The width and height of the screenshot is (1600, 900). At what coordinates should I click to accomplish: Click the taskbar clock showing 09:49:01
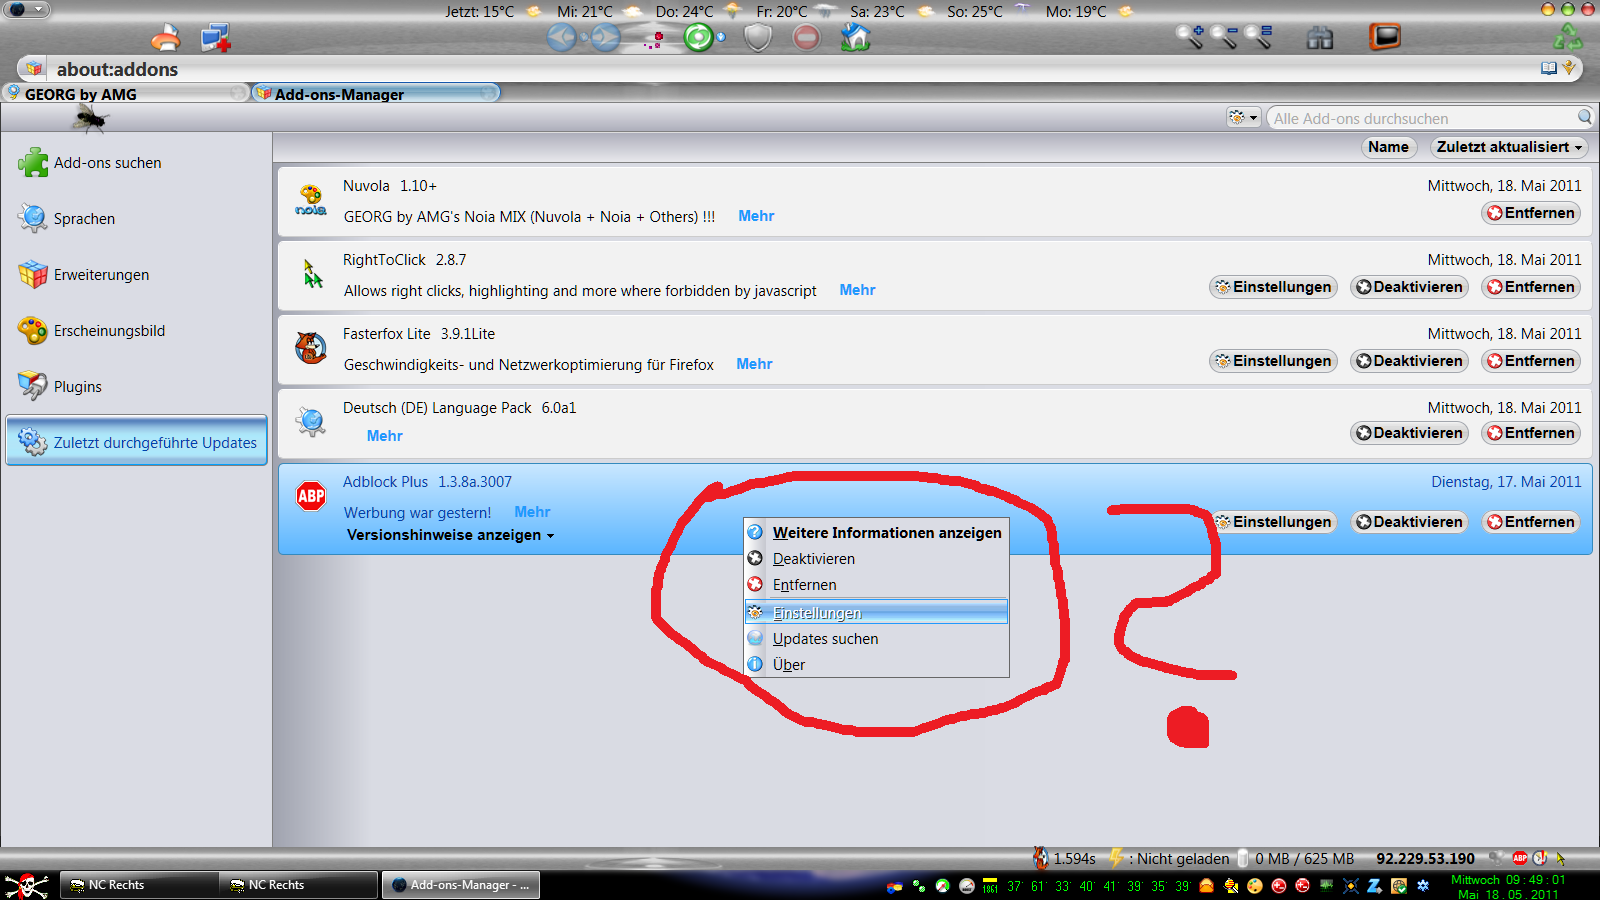[1508, 887]
